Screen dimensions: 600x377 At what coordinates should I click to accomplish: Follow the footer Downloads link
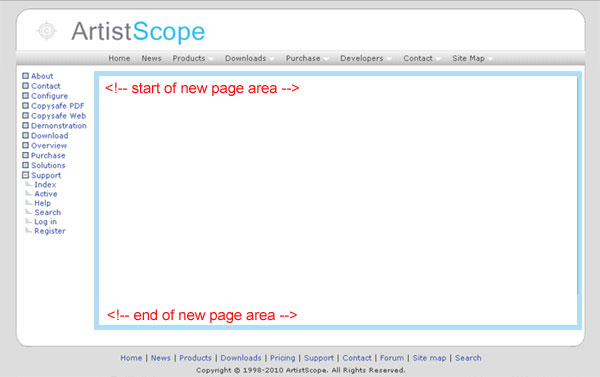241,358
